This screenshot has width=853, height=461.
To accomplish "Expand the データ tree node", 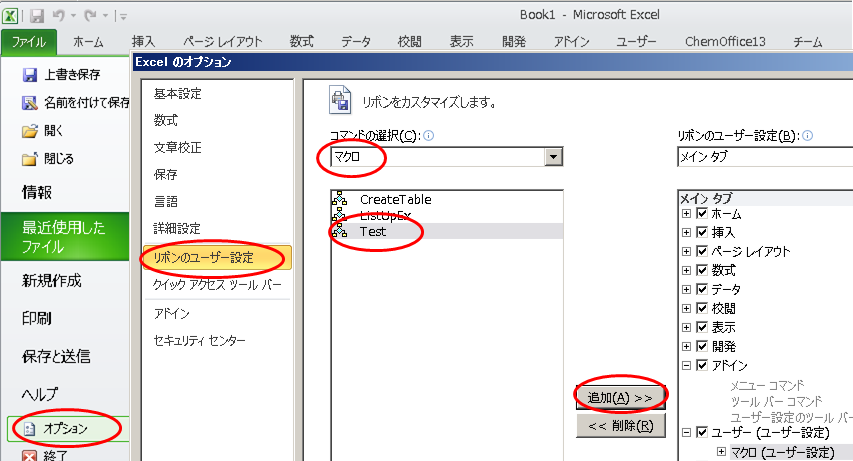I will (x=687, y=290).
